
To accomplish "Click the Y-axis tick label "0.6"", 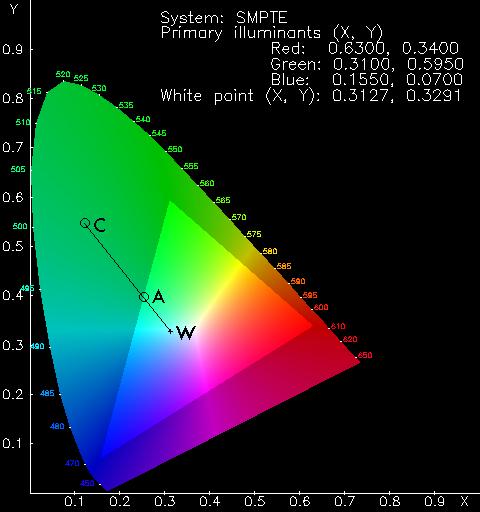I will pos(13,197).
